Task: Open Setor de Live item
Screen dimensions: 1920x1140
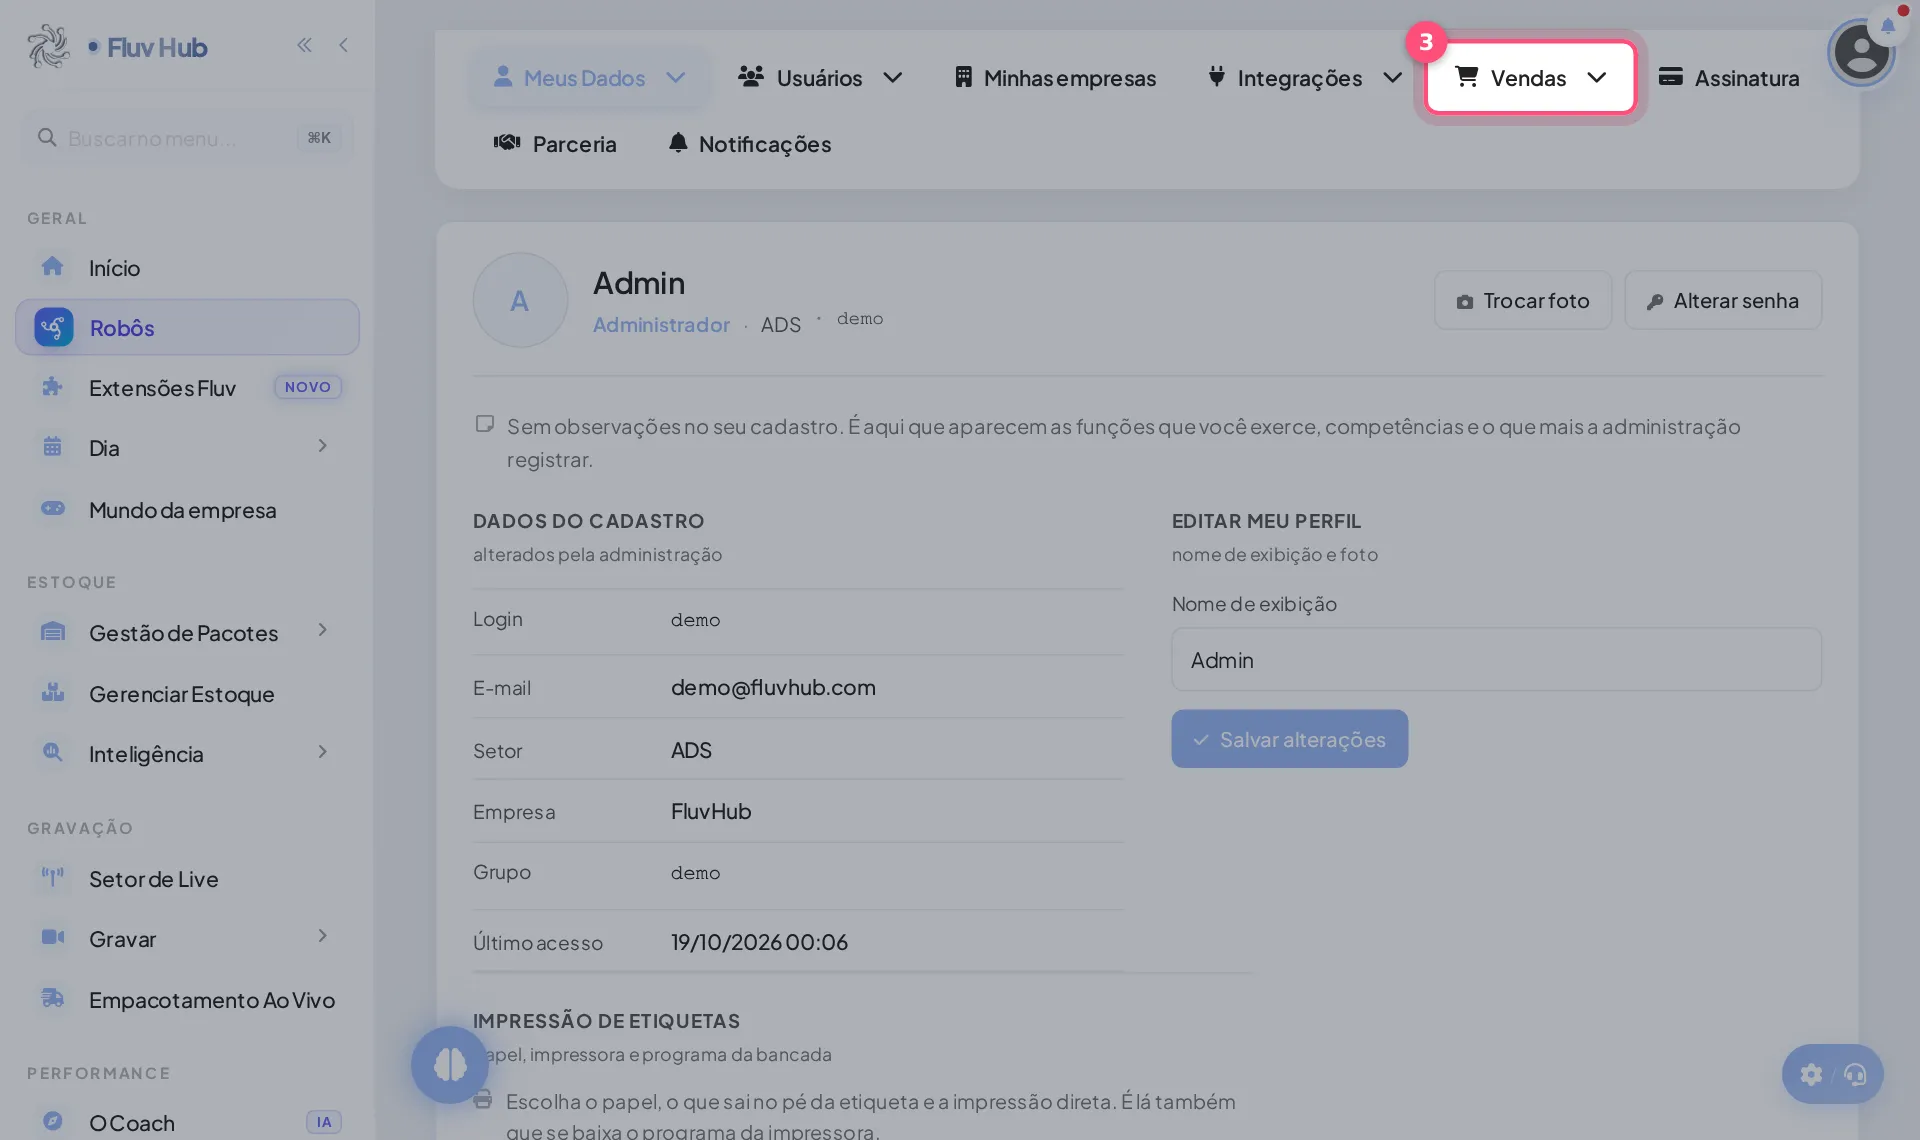Action: point(187,878)
